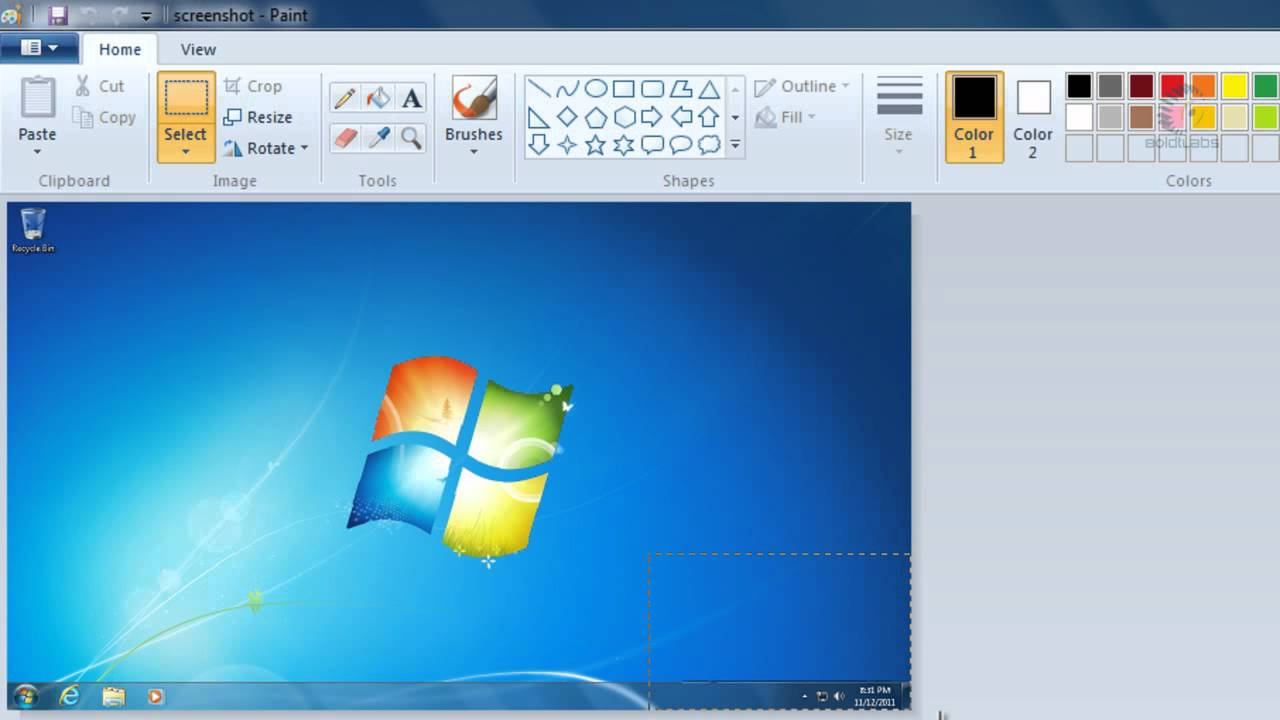
Task: Switch to the Home tab
Action: (120, 49)
